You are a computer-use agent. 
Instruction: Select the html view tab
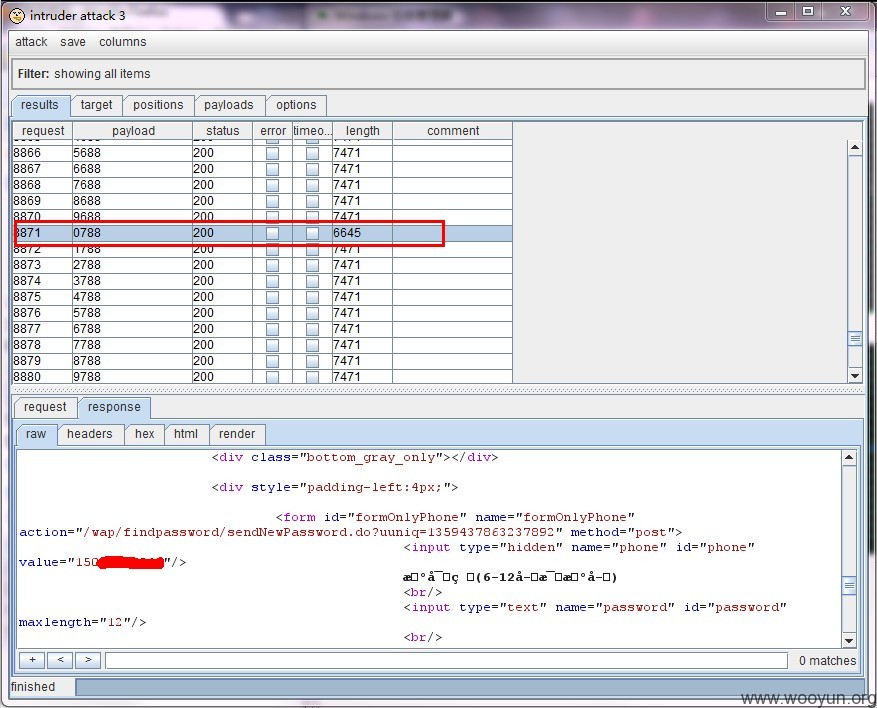coord(186,434)
